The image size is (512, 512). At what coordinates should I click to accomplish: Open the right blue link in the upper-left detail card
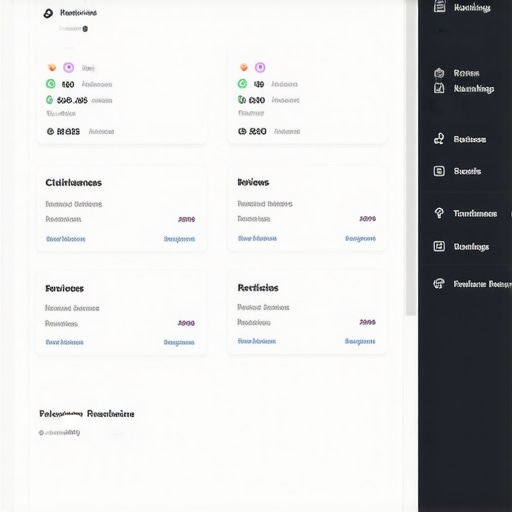pos(179,239)
